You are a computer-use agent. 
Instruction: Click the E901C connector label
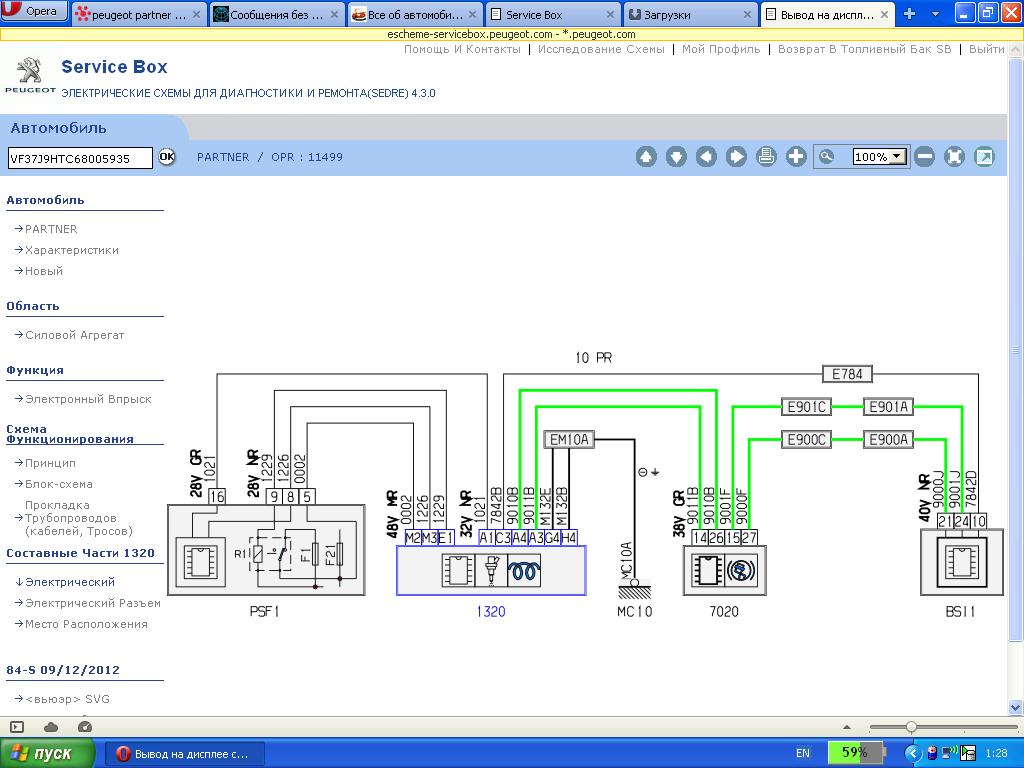807,407
